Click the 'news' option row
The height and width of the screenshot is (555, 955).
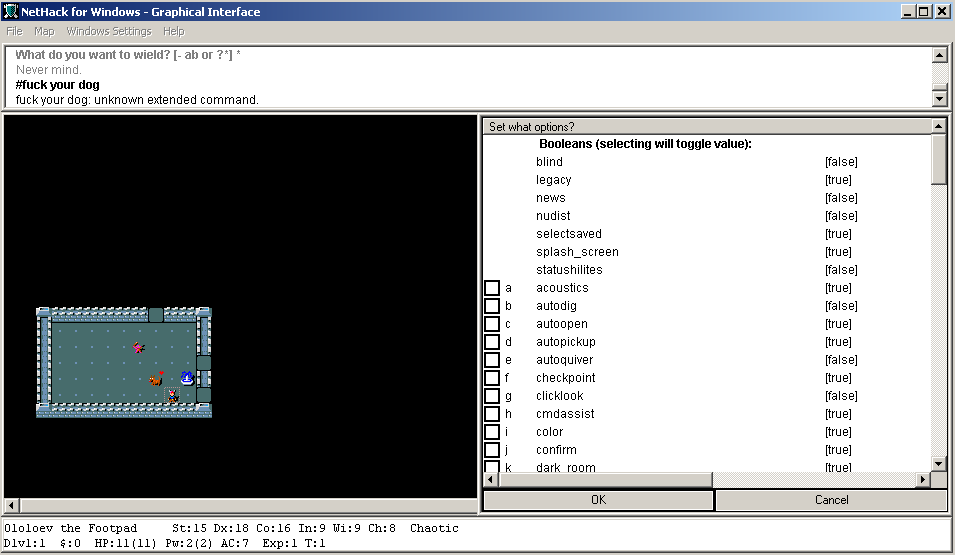click(707, 197)
